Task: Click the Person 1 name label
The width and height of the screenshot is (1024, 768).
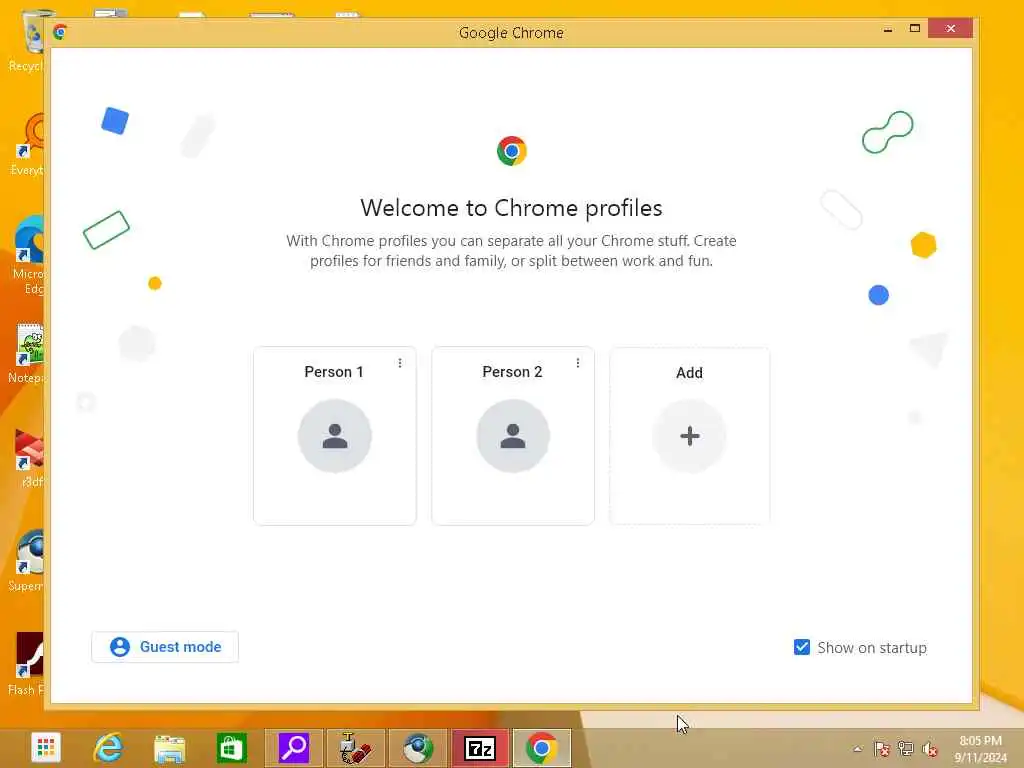Action: [334, 372]
